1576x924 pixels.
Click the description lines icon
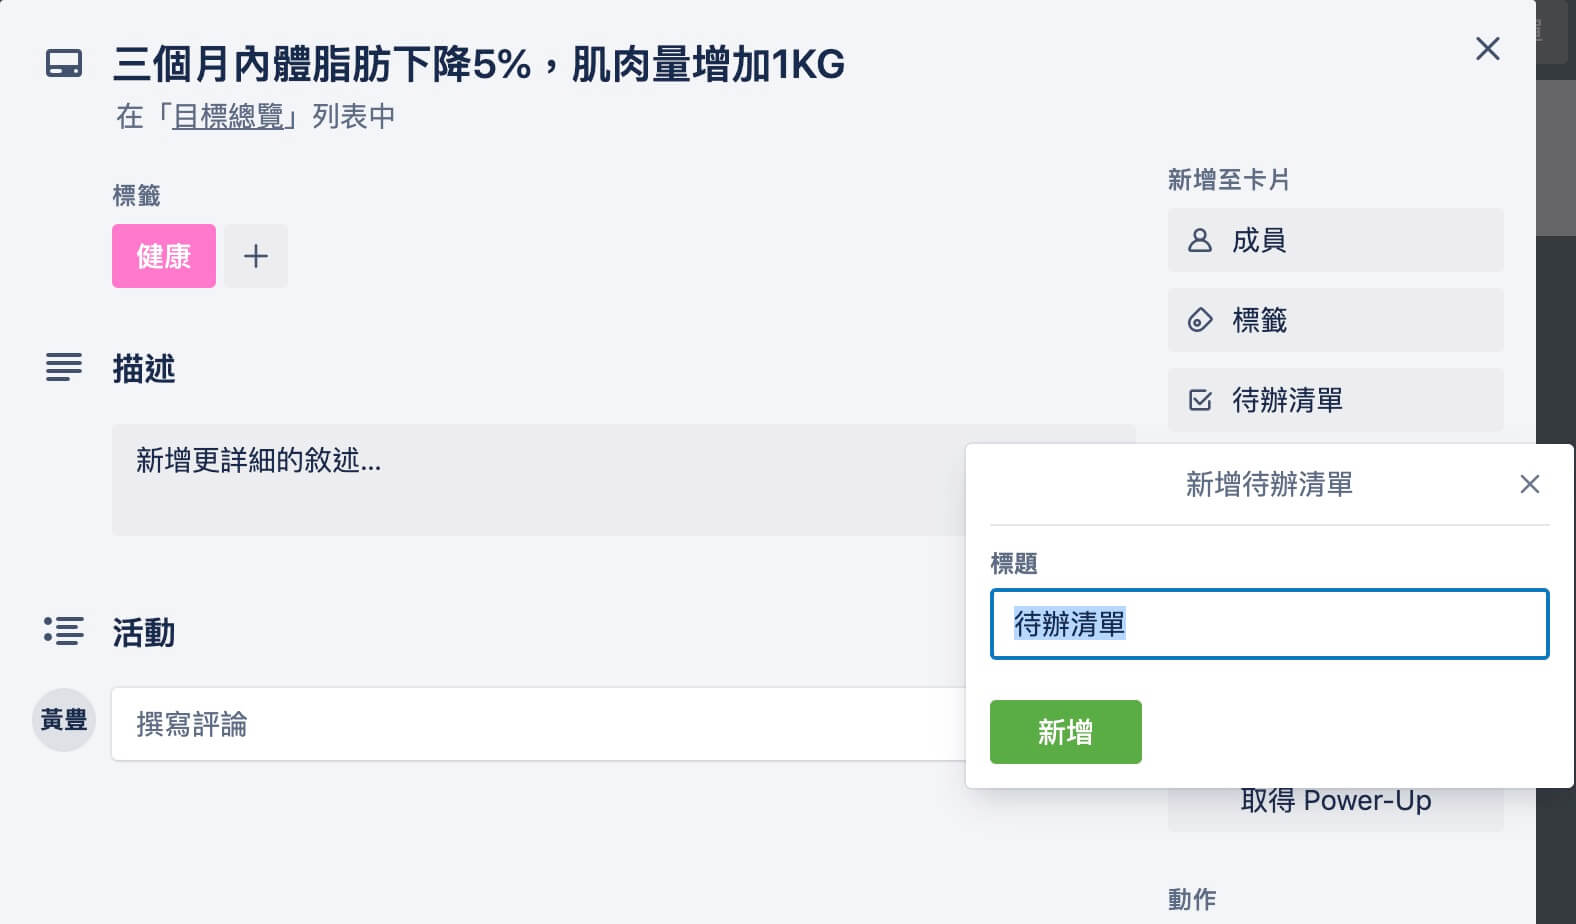click(64, 367)
